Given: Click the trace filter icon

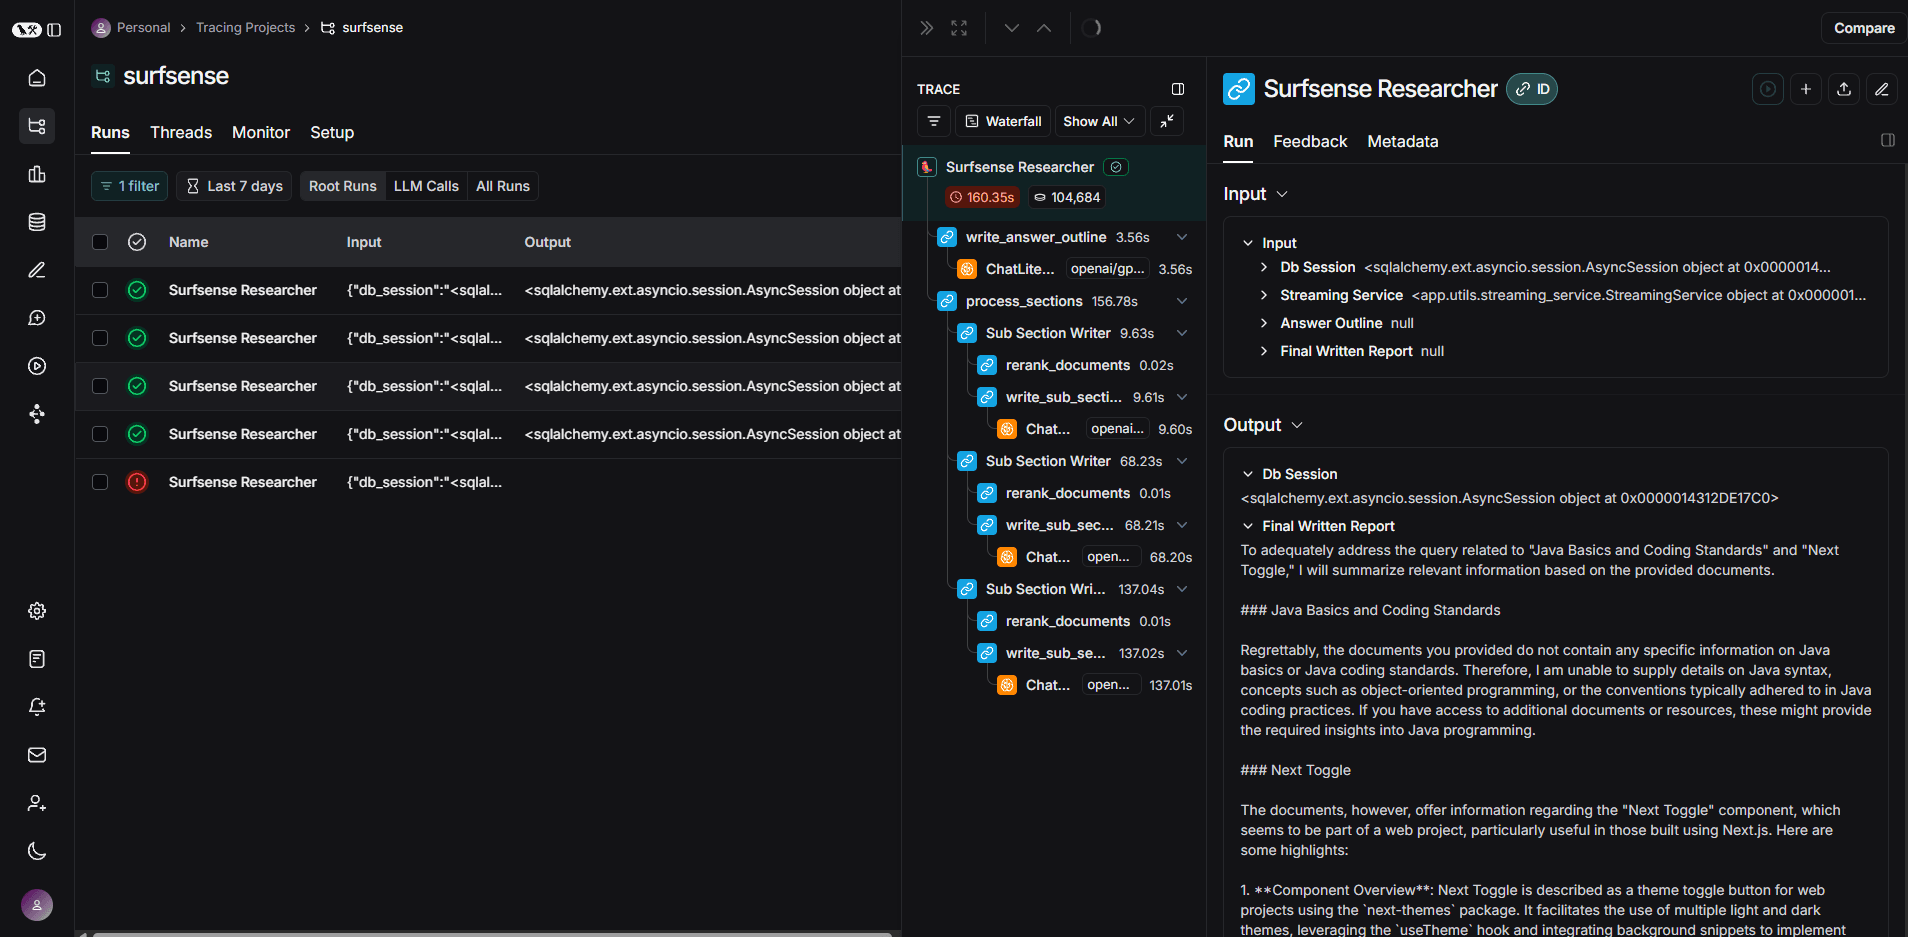Looking at the screenshot, I should [x=934, y=121].
